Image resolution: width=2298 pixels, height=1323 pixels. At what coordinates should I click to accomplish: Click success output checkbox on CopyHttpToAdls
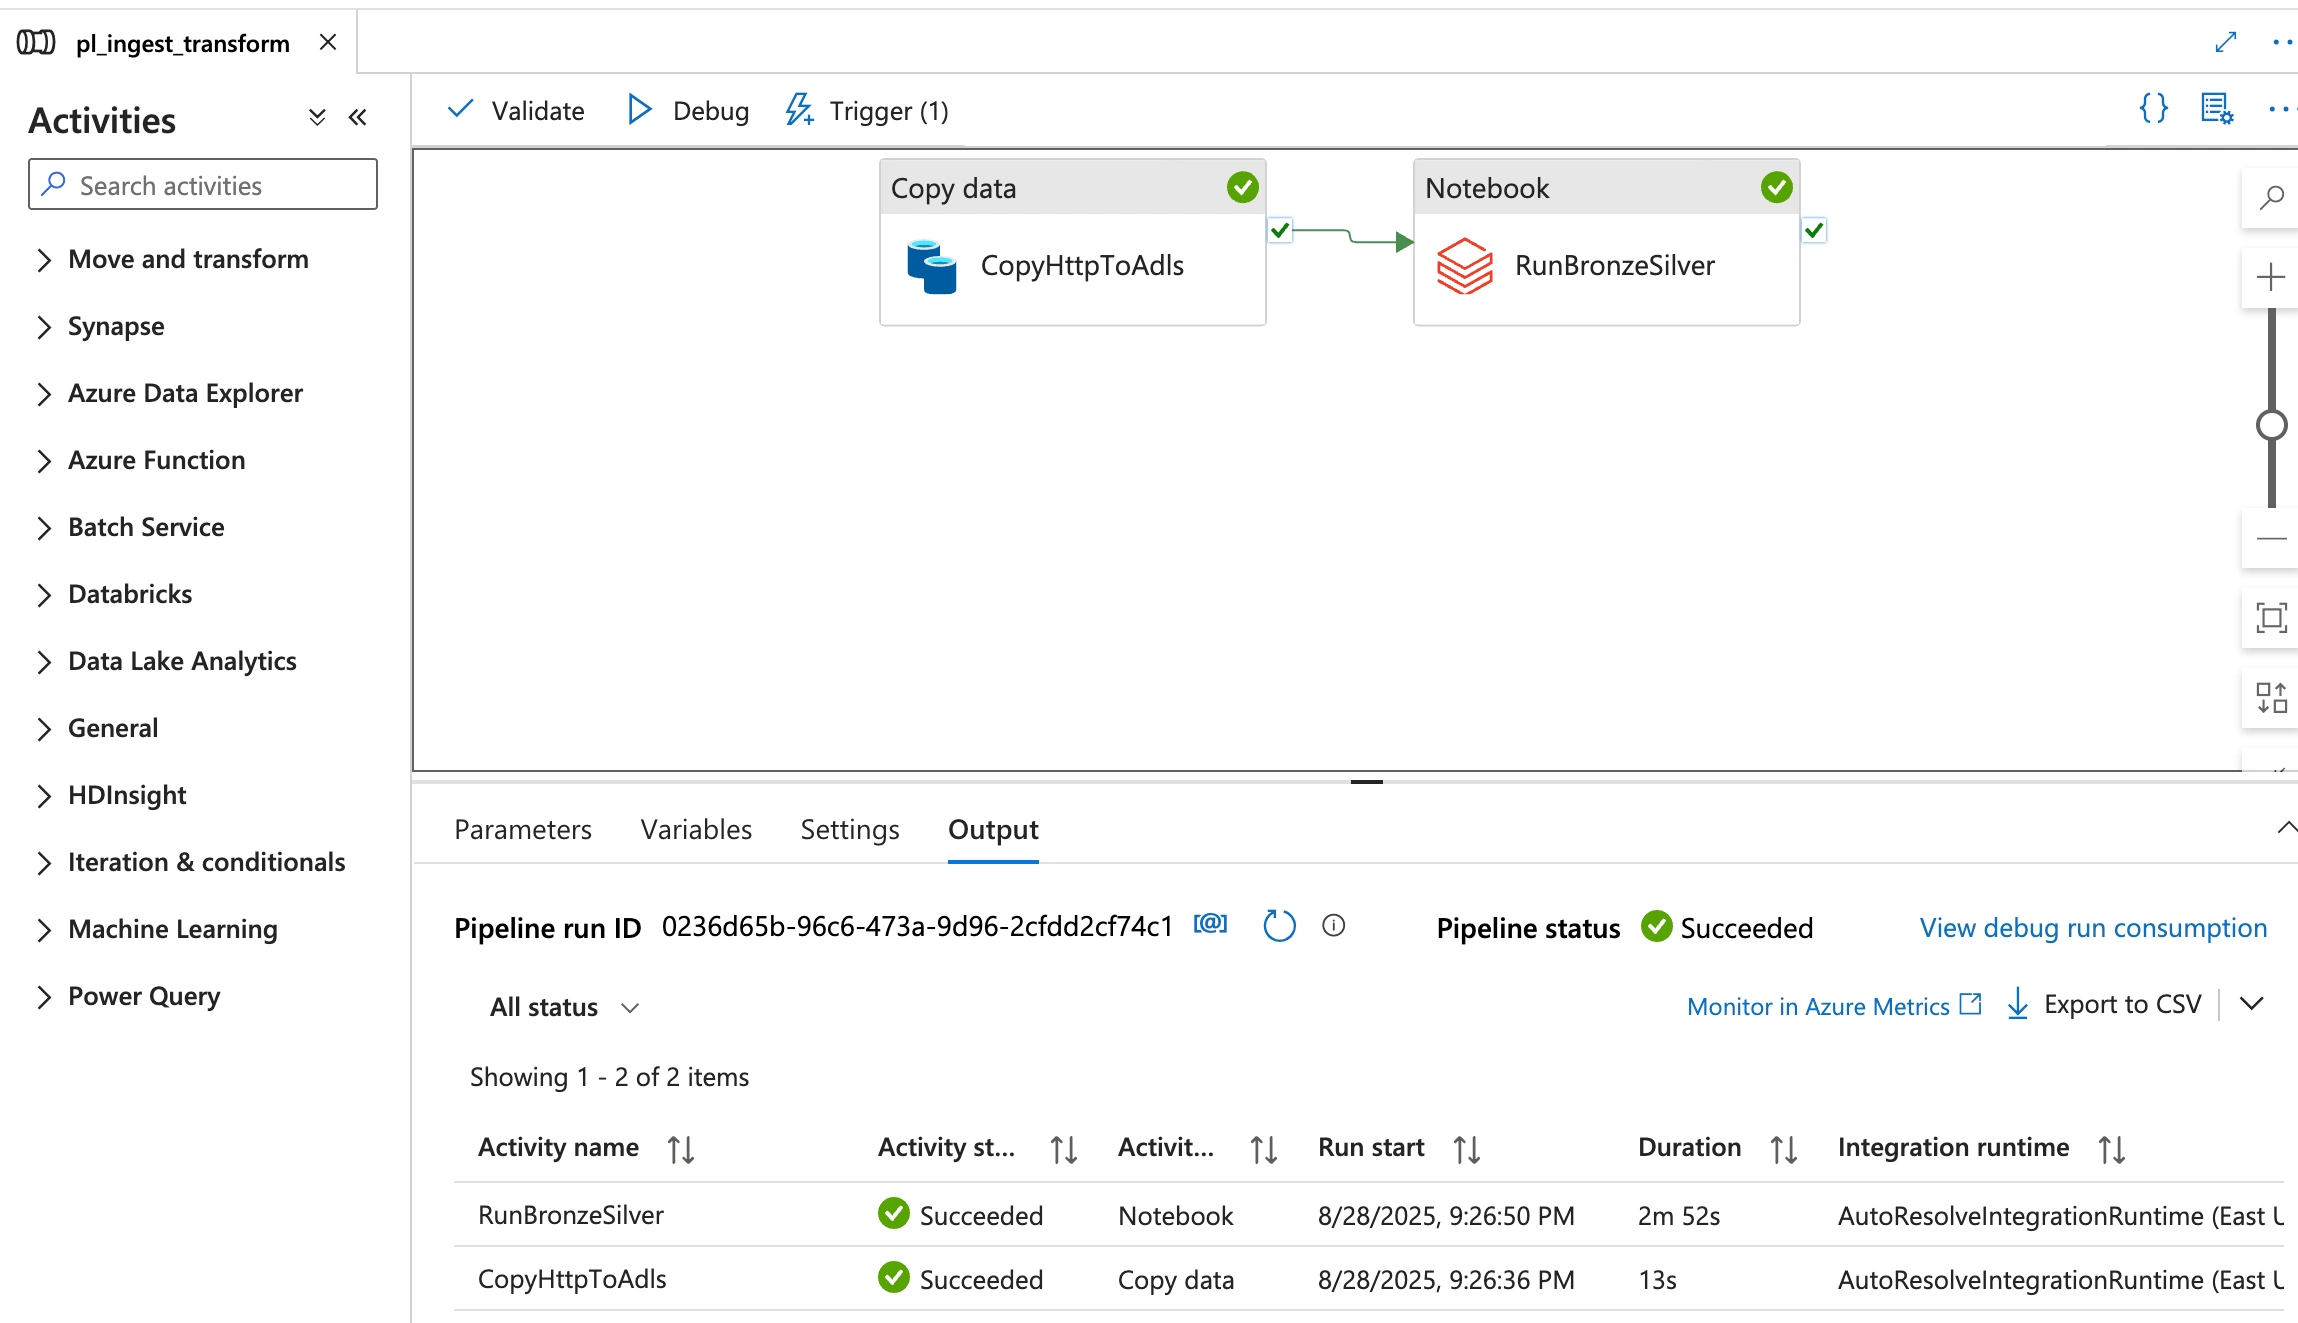[1280, 231]
